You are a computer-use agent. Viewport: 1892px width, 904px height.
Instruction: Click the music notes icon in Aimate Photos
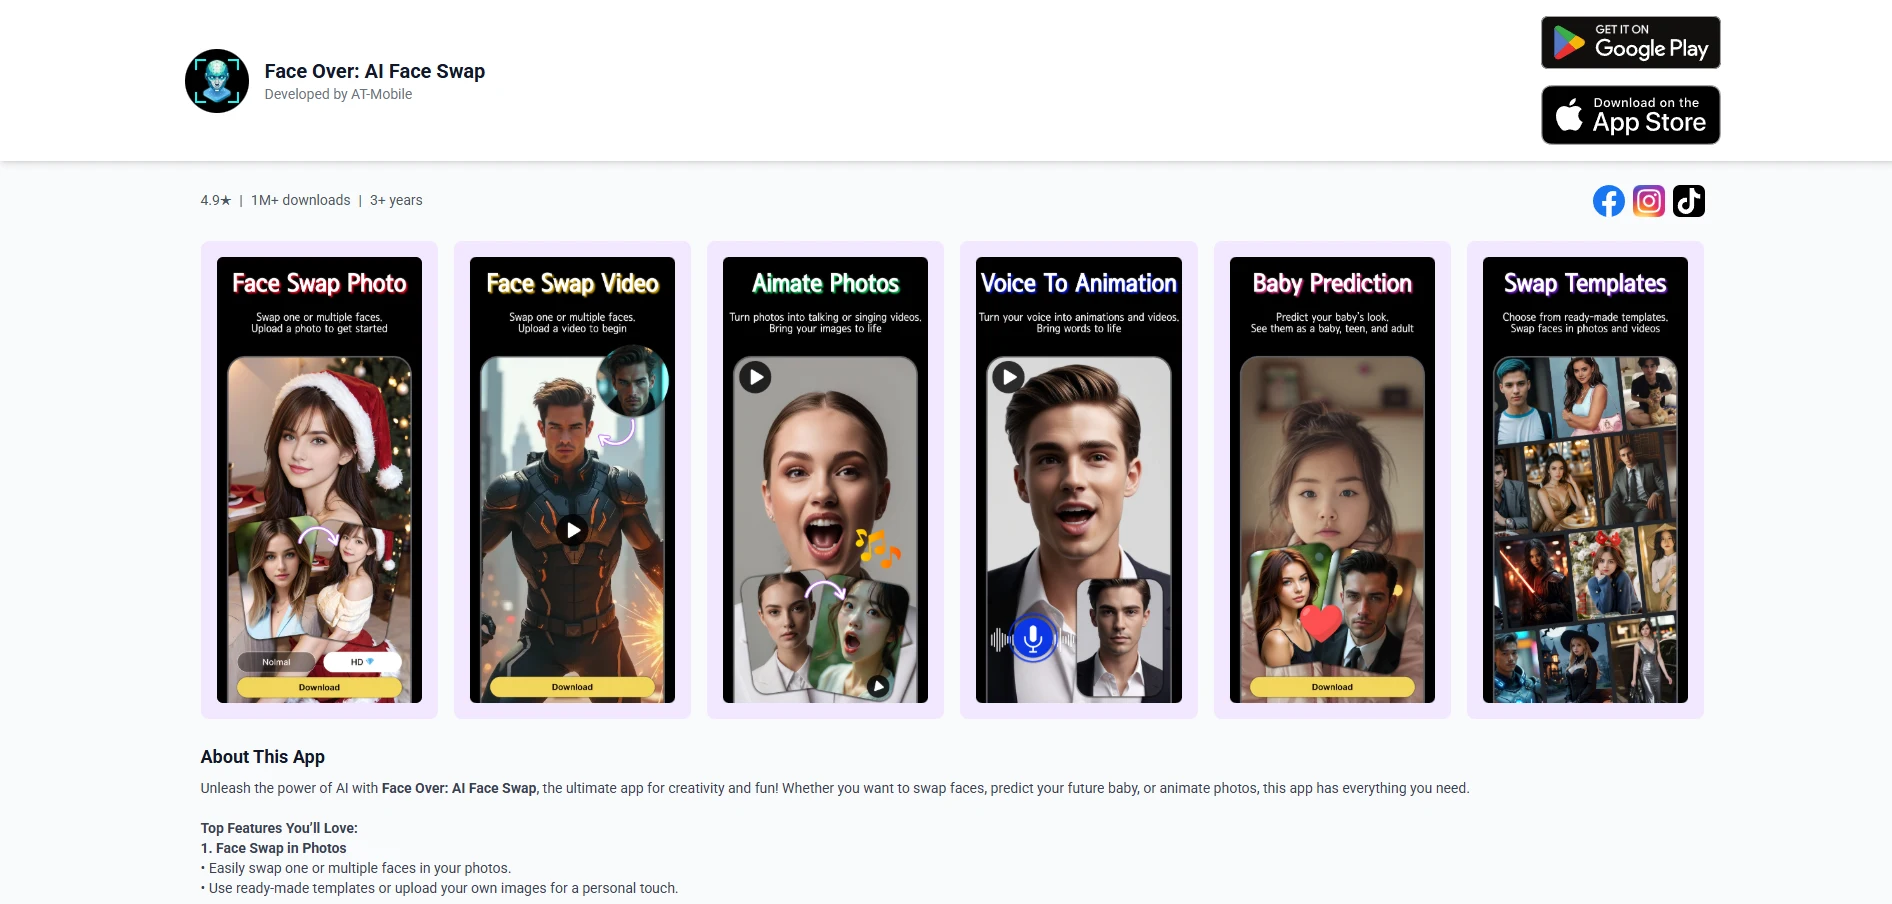pyautogui.click(x=877, y=547)
